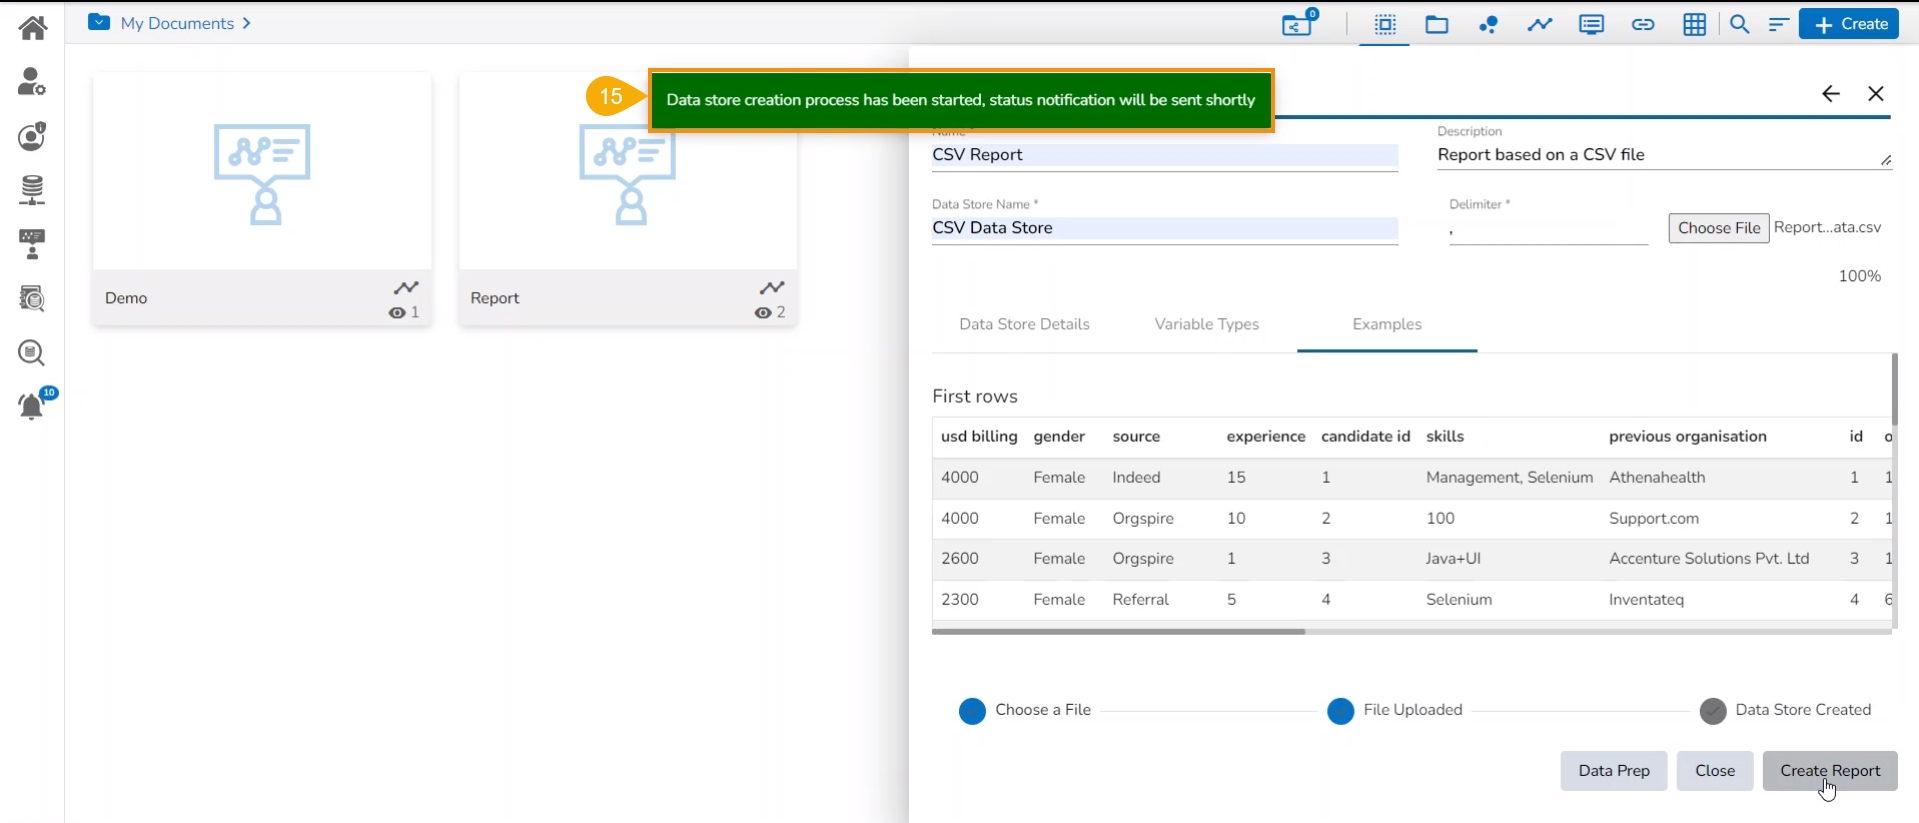
Task: Click the Data Store Created step indicator
Action: (1713, 711)
